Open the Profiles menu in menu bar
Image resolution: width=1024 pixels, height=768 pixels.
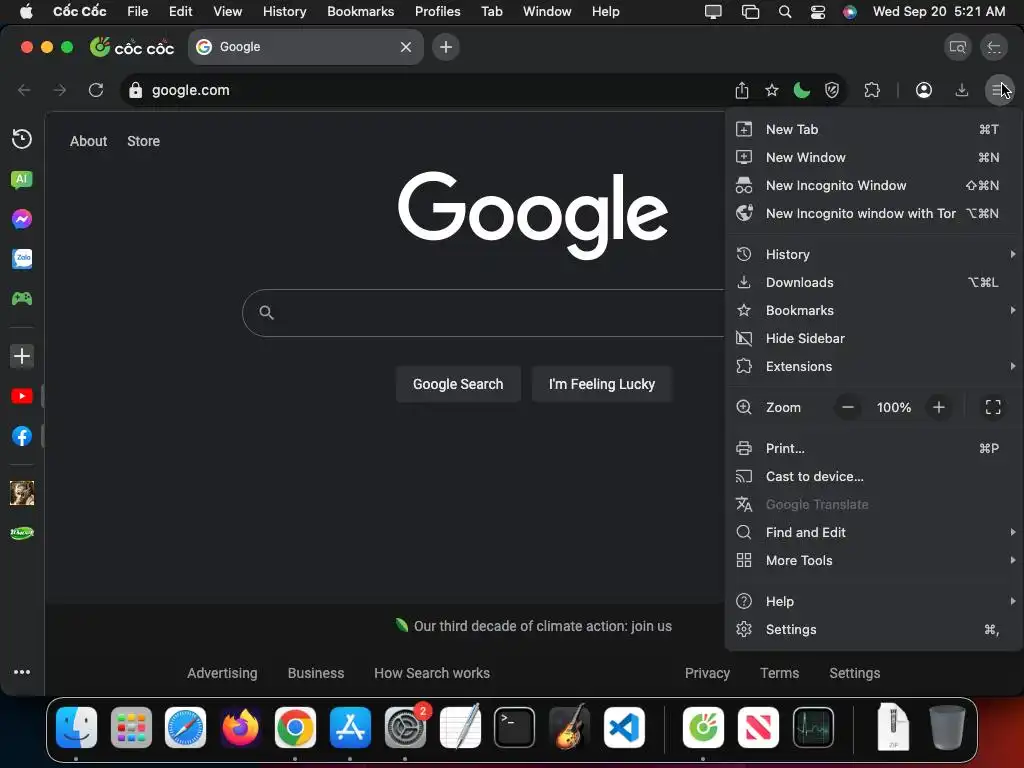pos(438,12)
